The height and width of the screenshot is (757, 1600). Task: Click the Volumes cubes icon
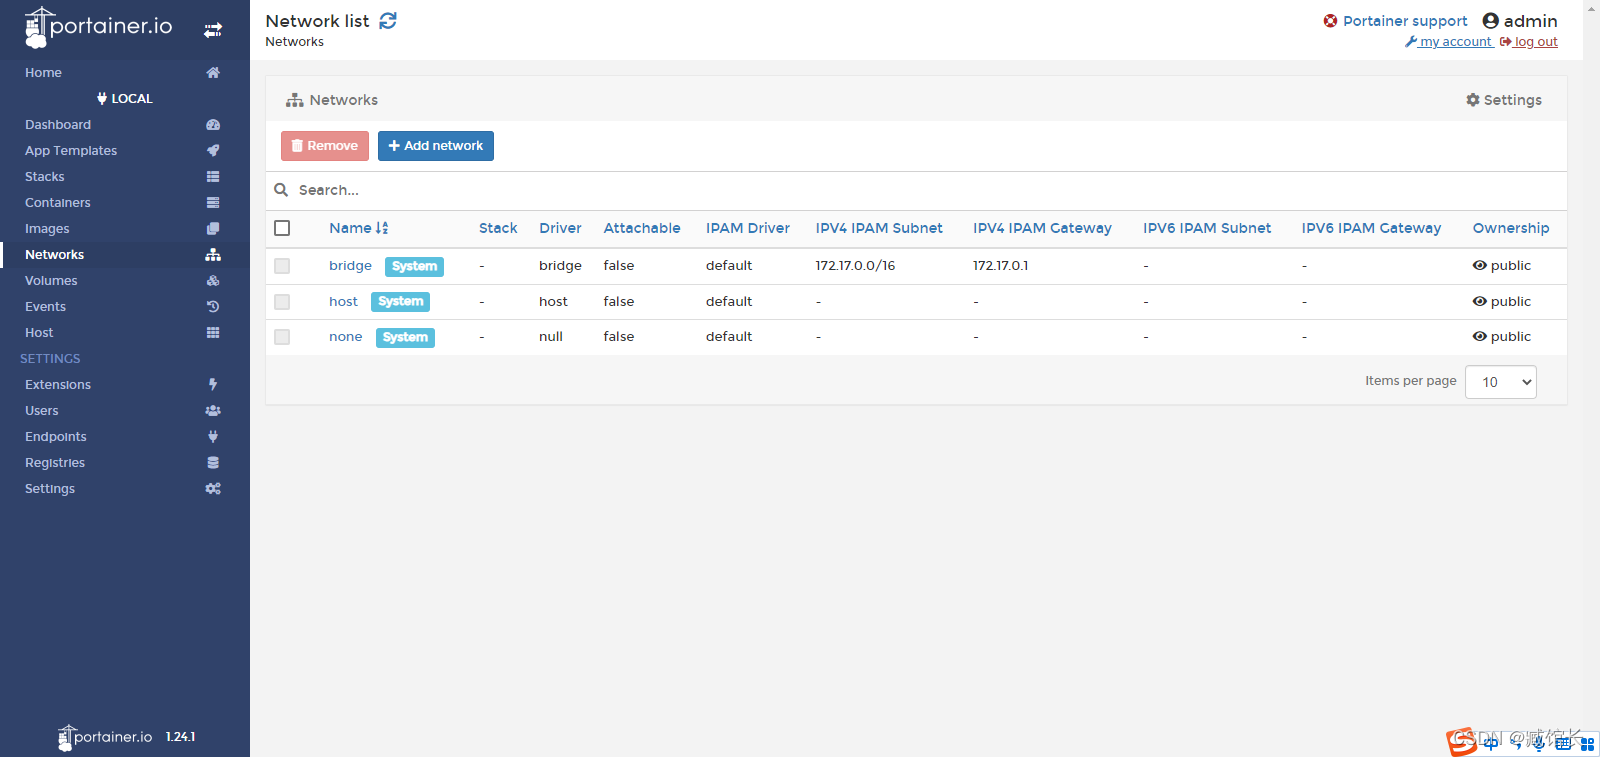click(213, 280)
